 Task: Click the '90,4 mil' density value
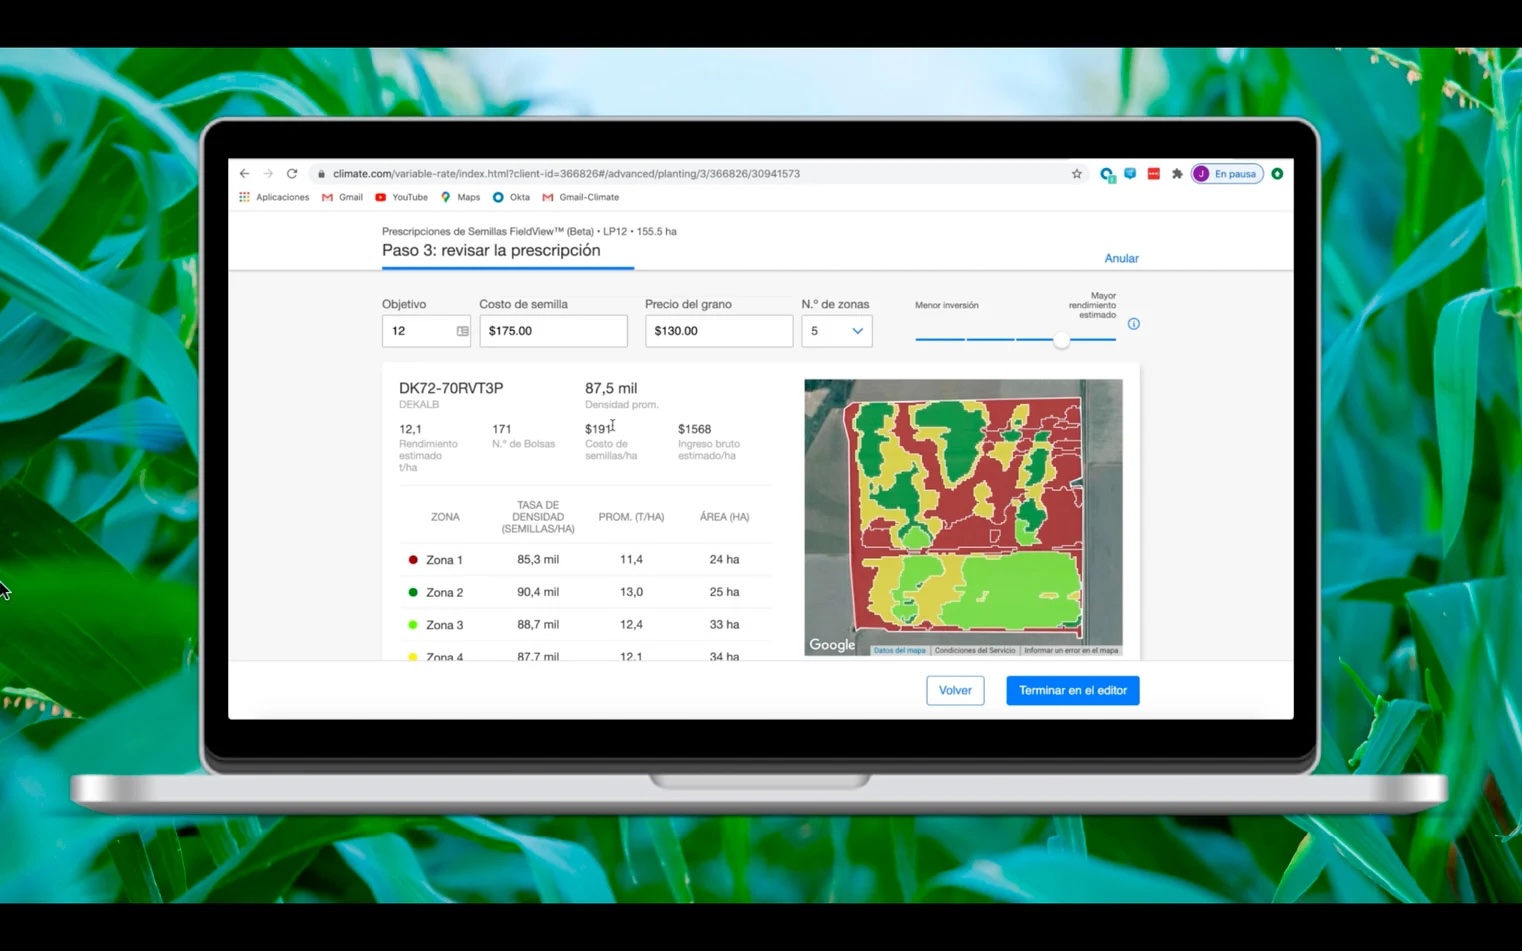tap(538, 592)
